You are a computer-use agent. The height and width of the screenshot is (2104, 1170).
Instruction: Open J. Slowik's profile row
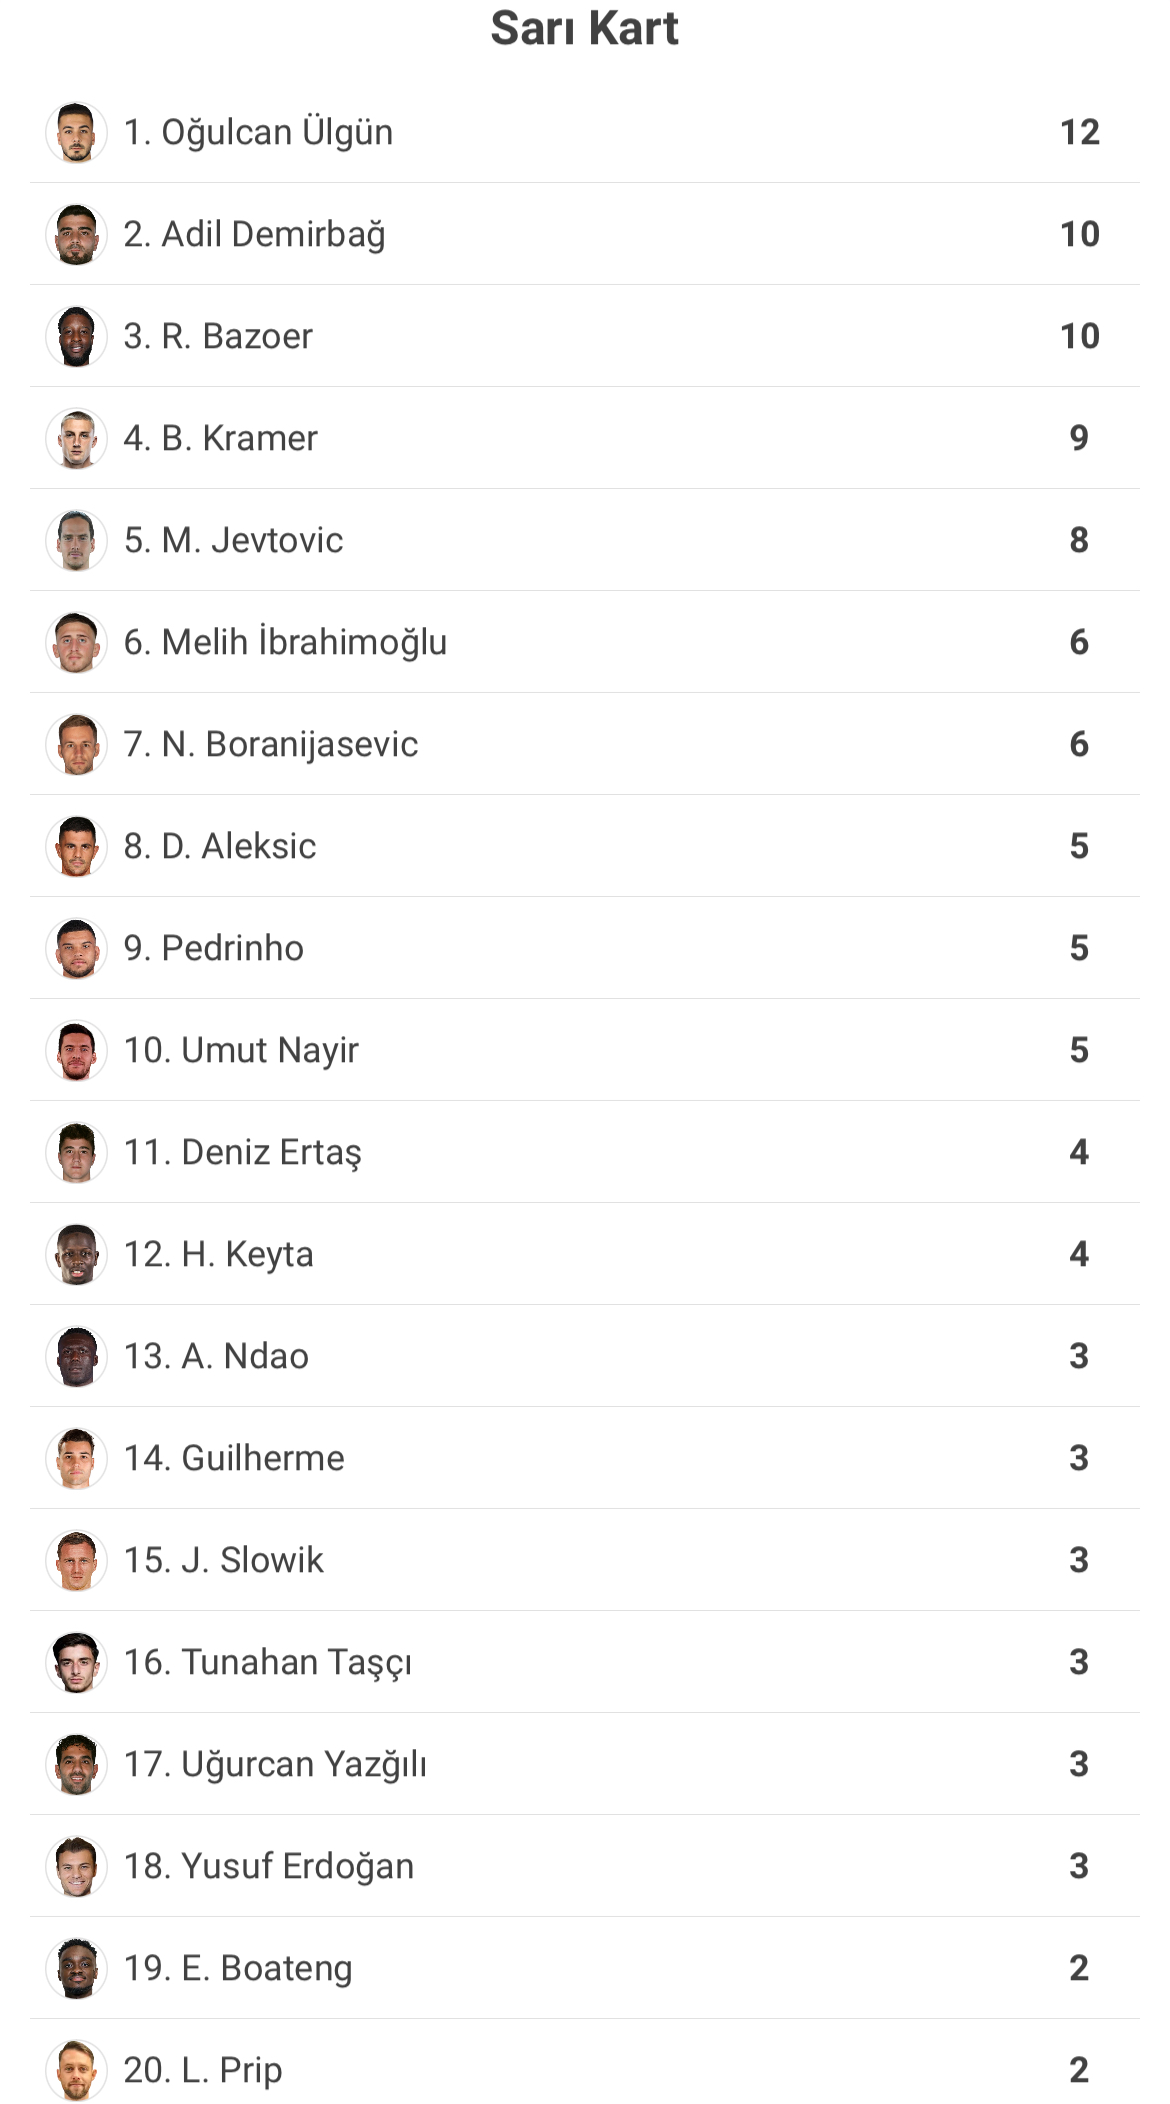click(x=585, y=1560)
